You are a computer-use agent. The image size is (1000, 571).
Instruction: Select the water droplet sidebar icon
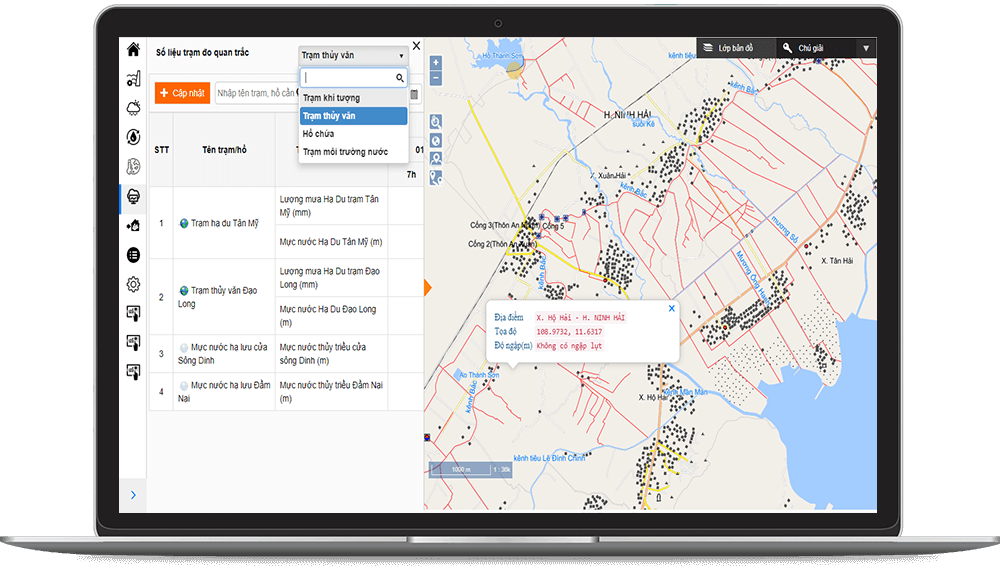[x=133, y=137]
